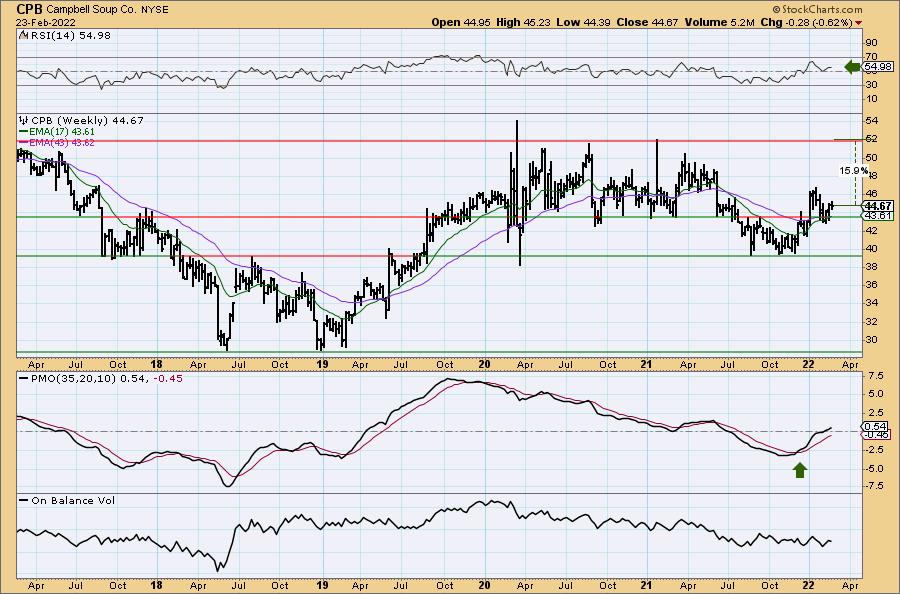The height and width of the screenshot is (594, 900).
Task: Click the On Balance Vol panel label
Action: coord(73,501)
